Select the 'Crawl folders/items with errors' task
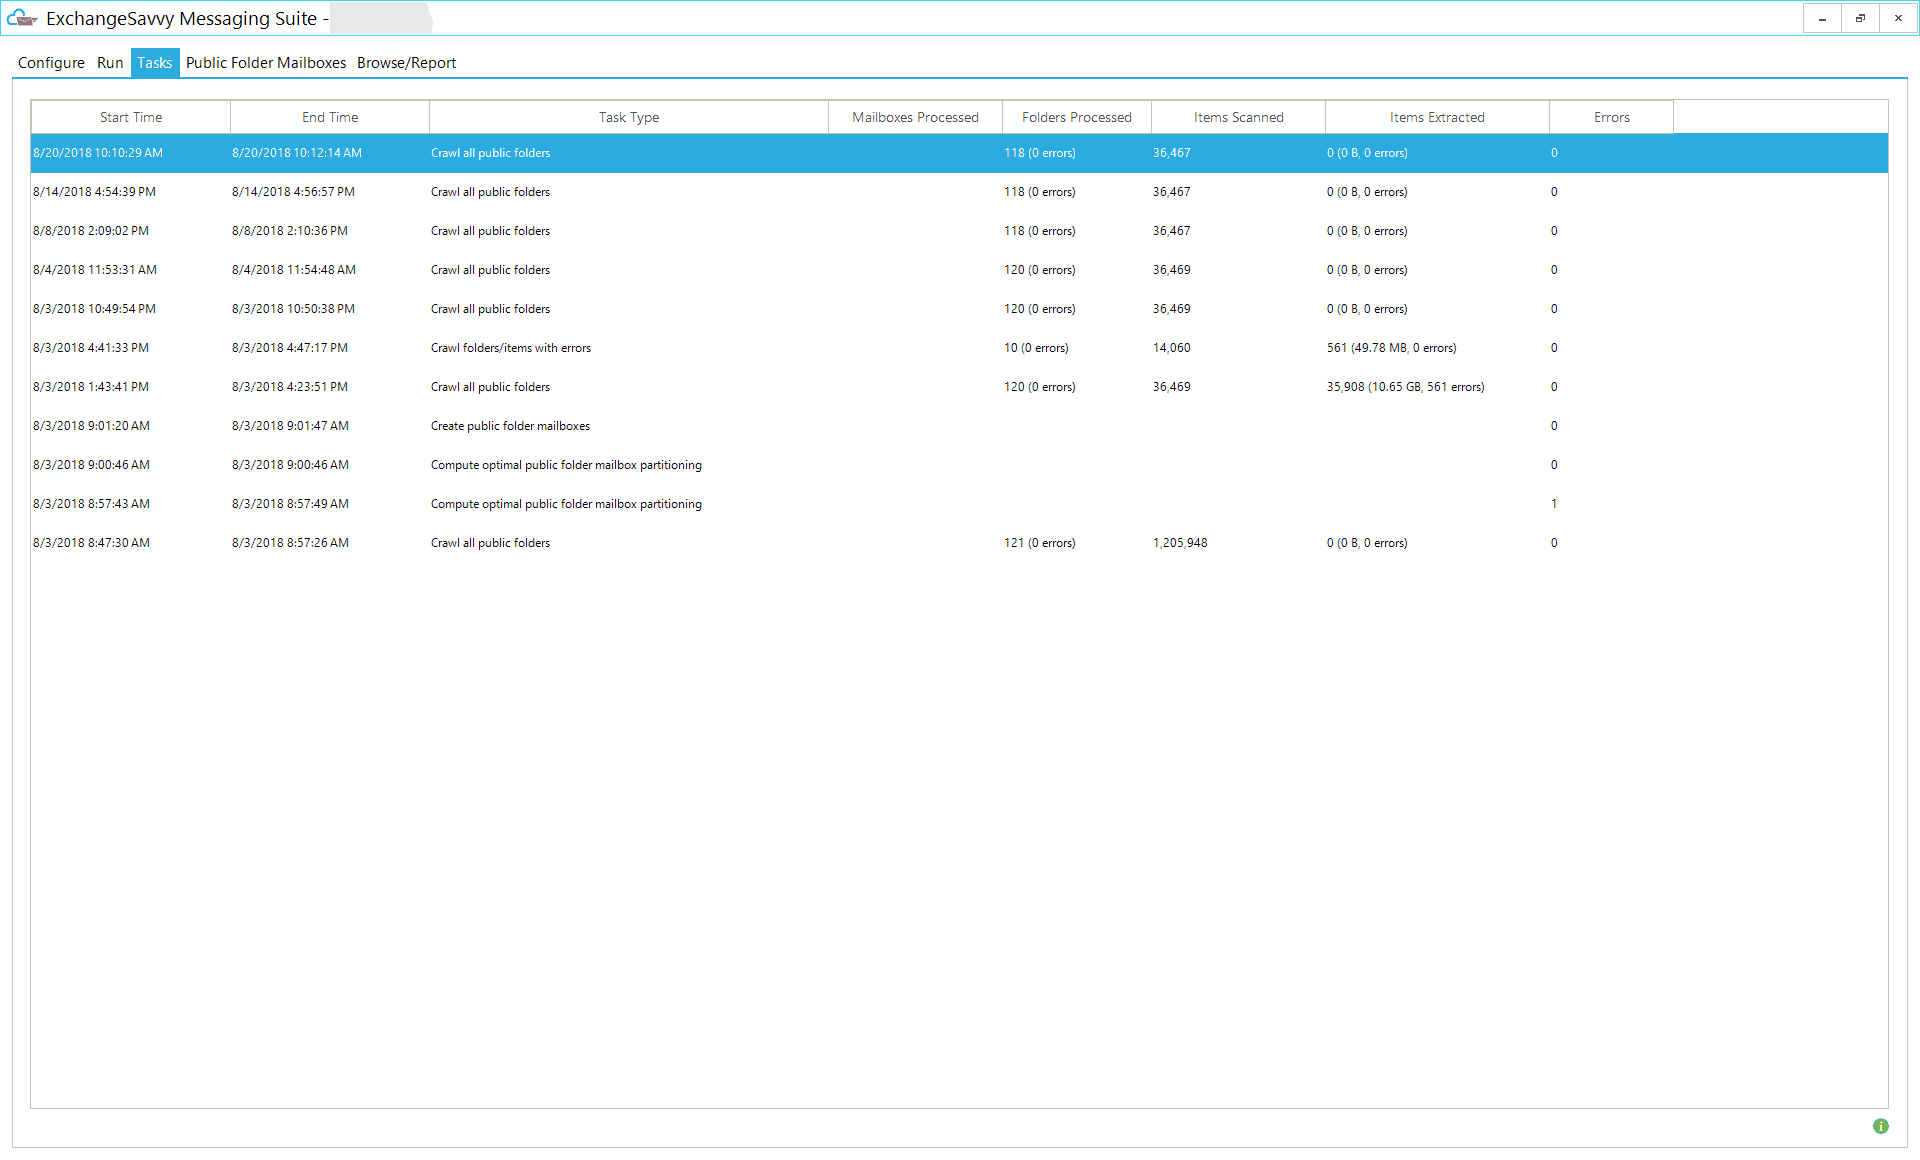Image resolution: width=1920 pixels, height=1160 pixels. [959, 348]
